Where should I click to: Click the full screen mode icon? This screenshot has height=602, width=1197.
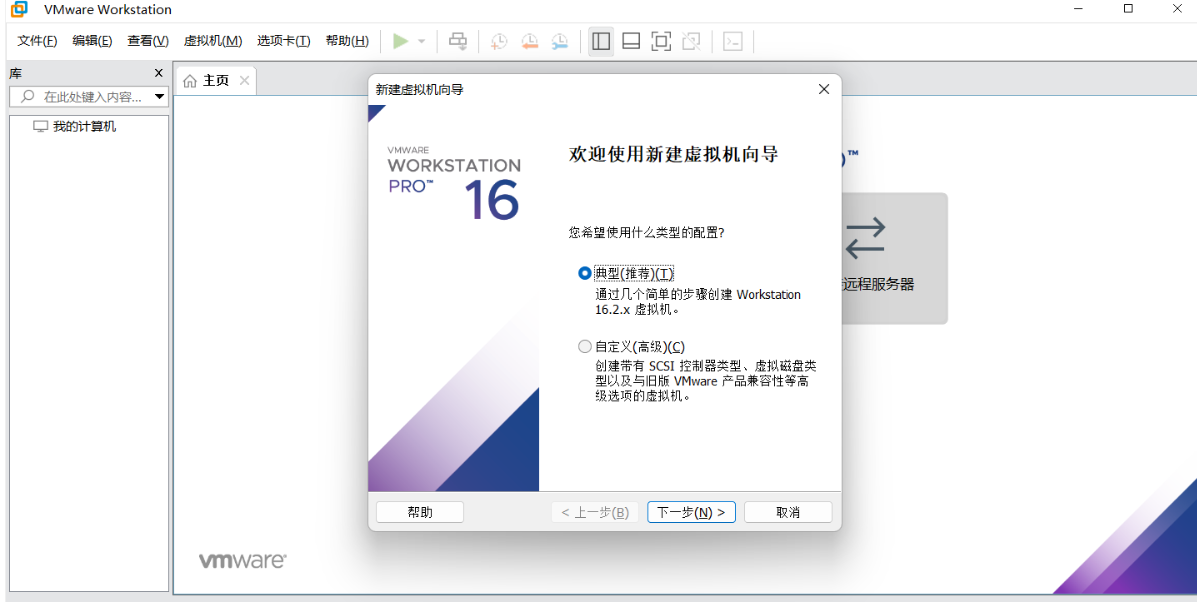661,41
